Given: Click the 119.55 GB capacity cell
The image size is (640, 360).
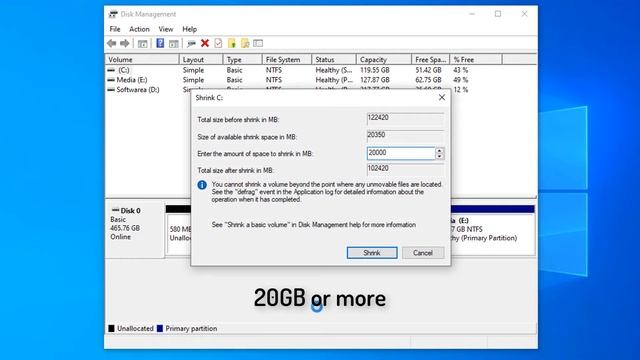Looking at the screenshot, I should click(375, 70).
